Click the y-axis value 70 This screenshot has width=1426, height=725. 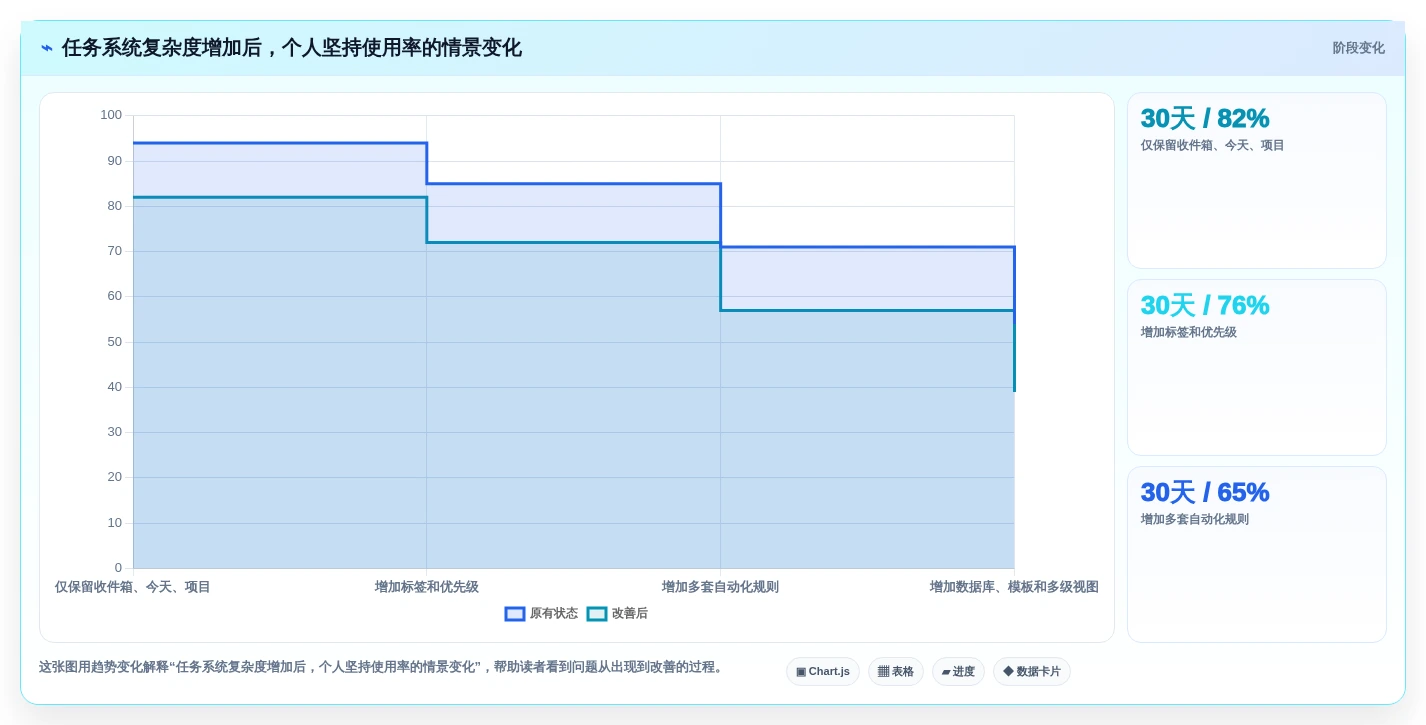[115, 251]
